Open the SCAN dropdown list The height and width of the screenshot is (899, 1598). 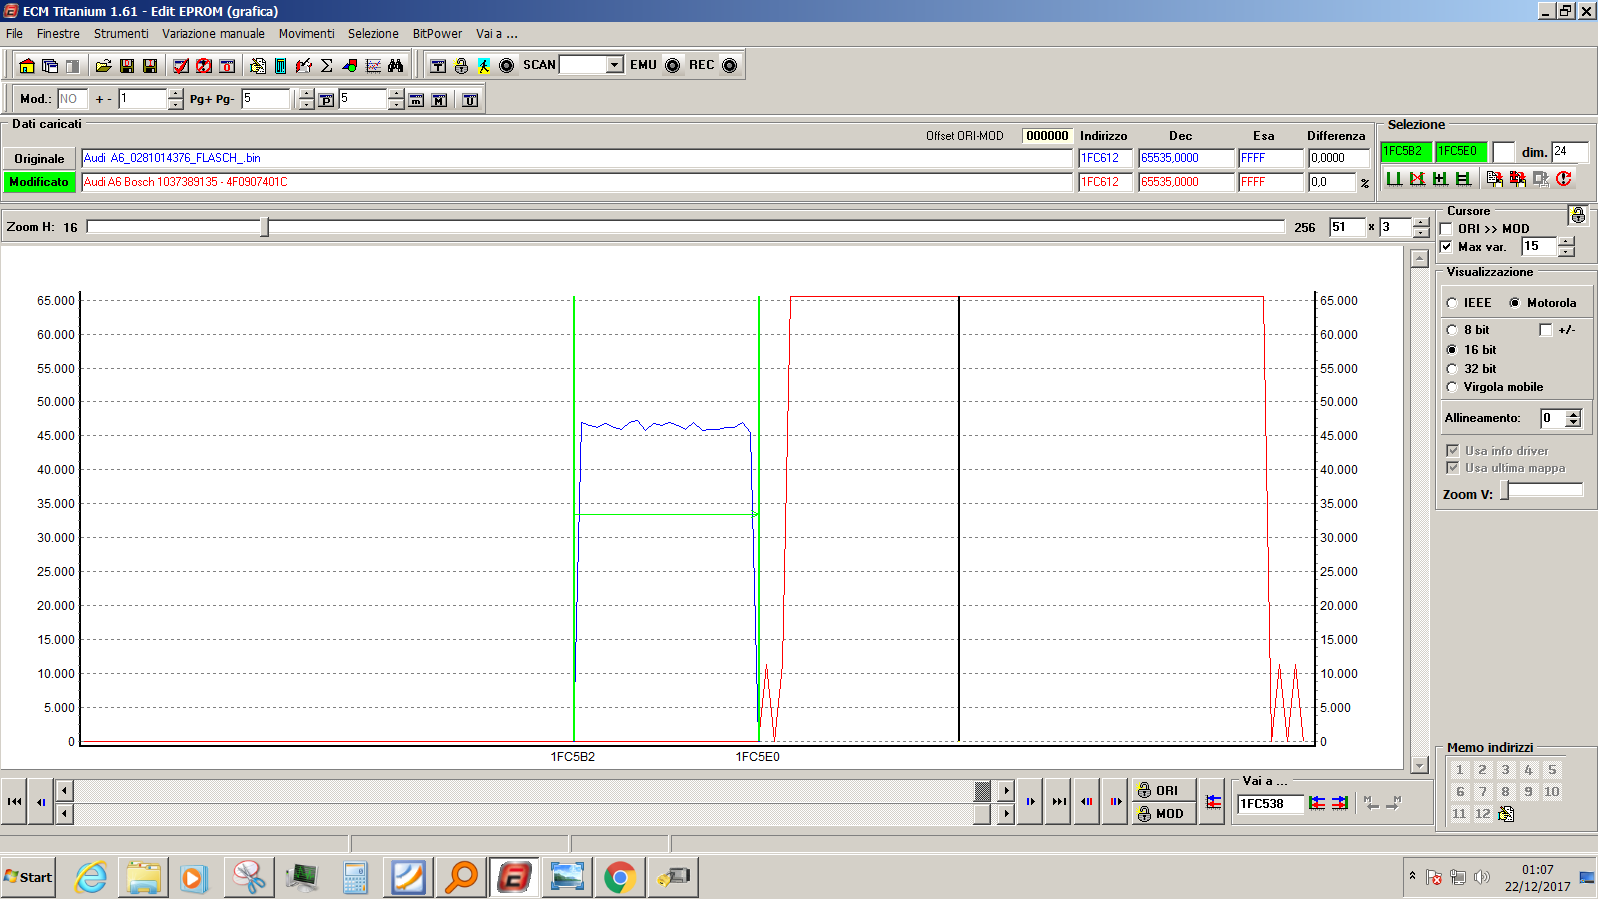614,65
